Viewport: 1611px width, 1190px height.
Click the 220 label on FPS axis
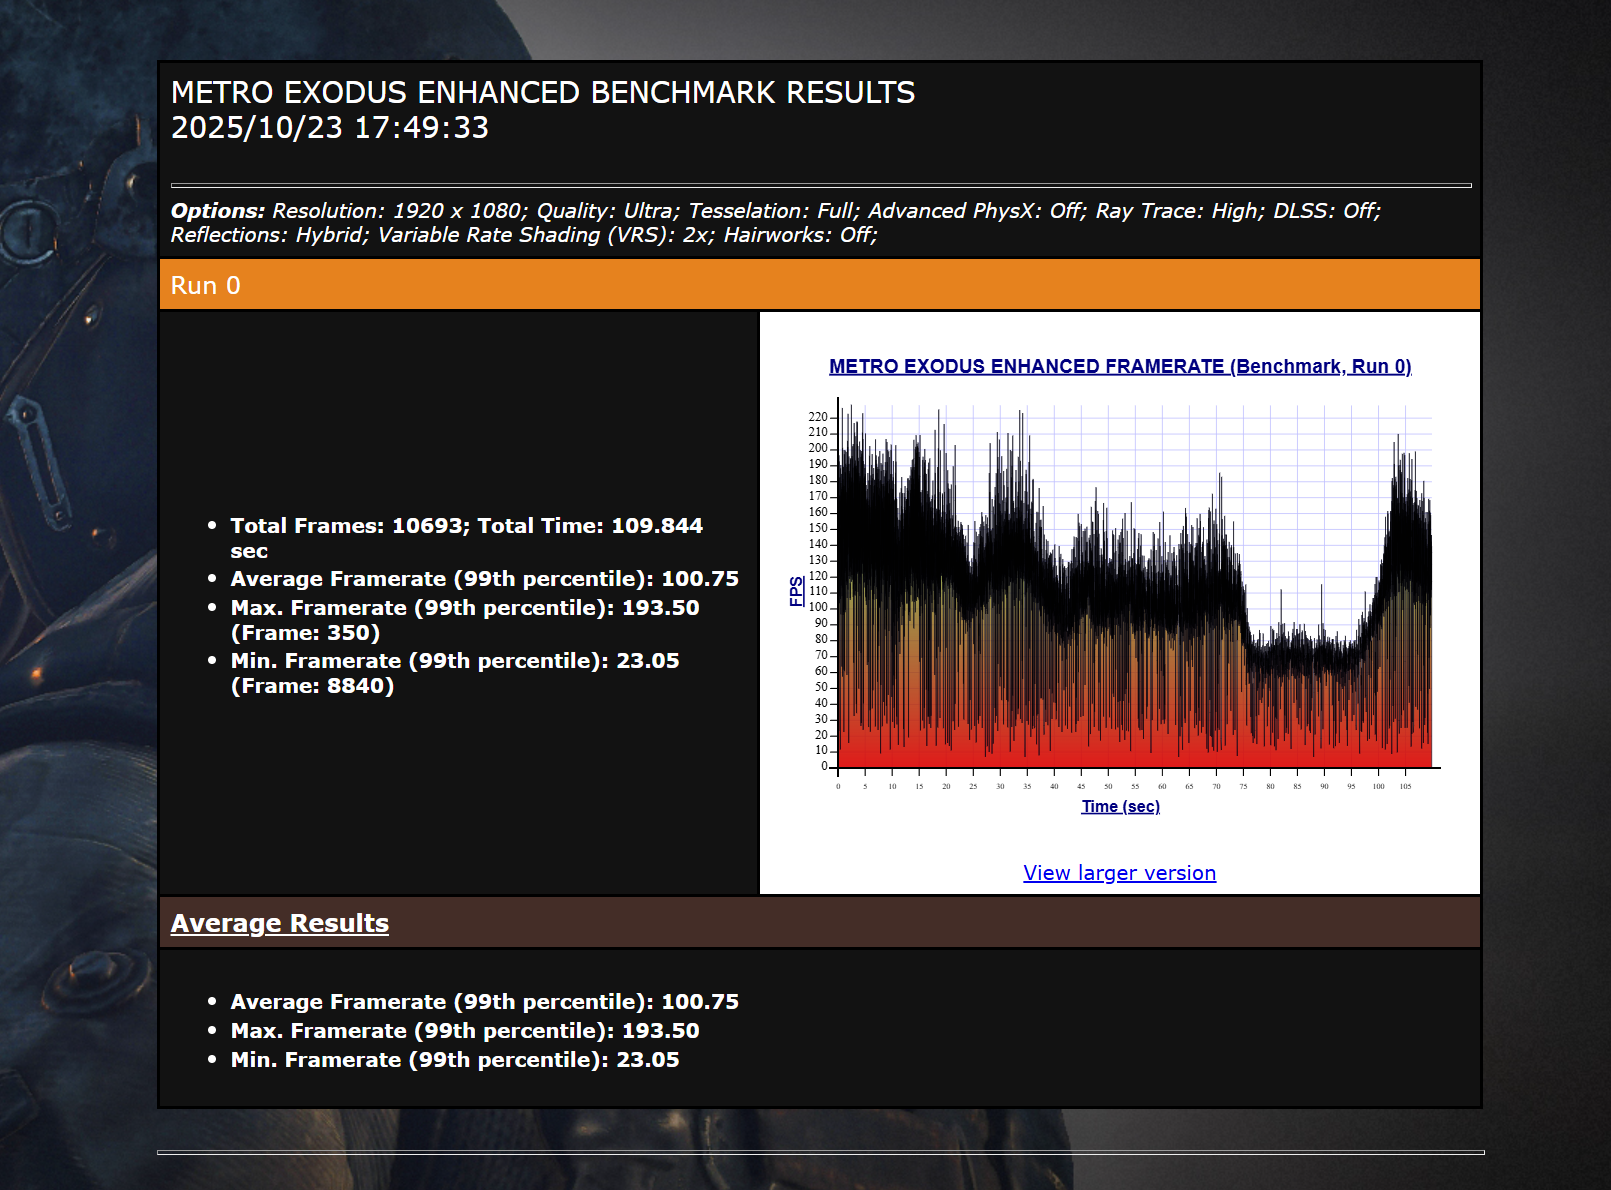pos(818,417)
